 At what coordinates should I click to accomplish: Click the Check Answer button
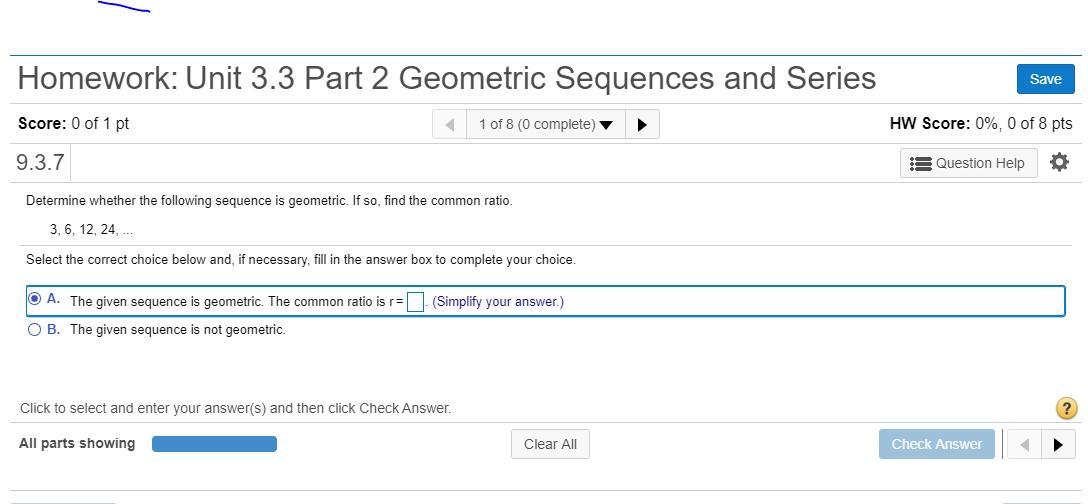click(936, 444)
